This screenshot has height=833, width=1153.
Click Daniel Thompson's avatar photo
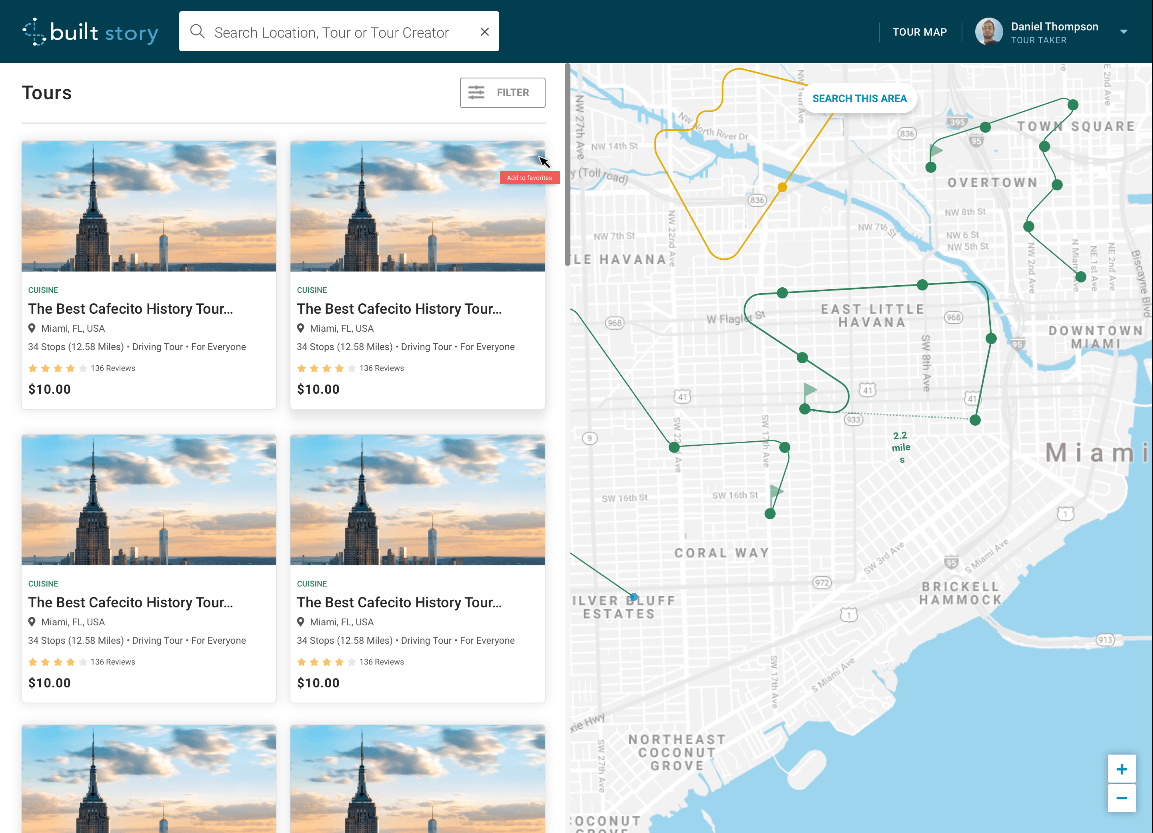(x=988, y=32)
